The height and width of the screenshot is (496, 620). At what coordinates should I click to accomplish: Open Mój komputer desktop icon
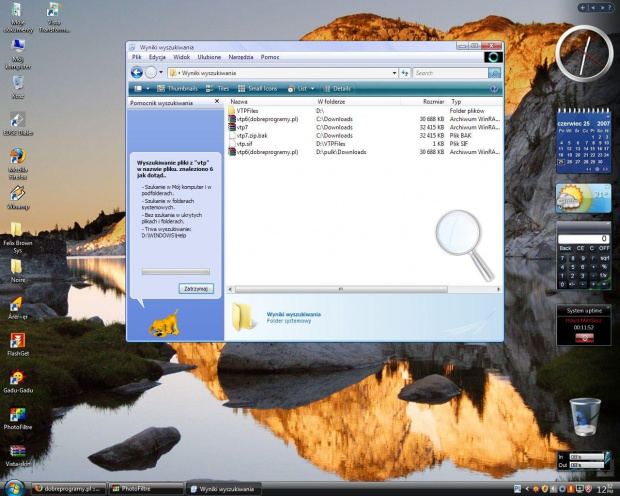(x=18, y=54)
